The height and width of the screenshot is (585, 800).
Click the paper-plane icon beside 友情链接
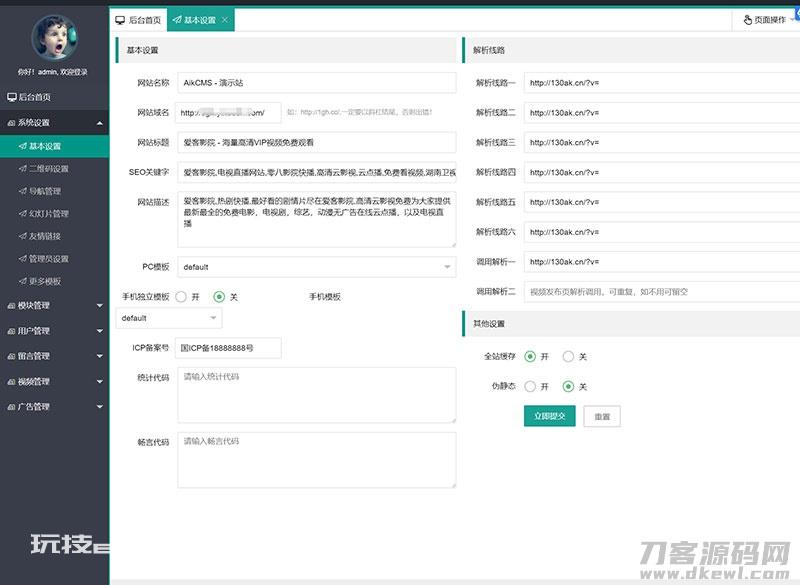pyautogui.click(x=22, y=236)
